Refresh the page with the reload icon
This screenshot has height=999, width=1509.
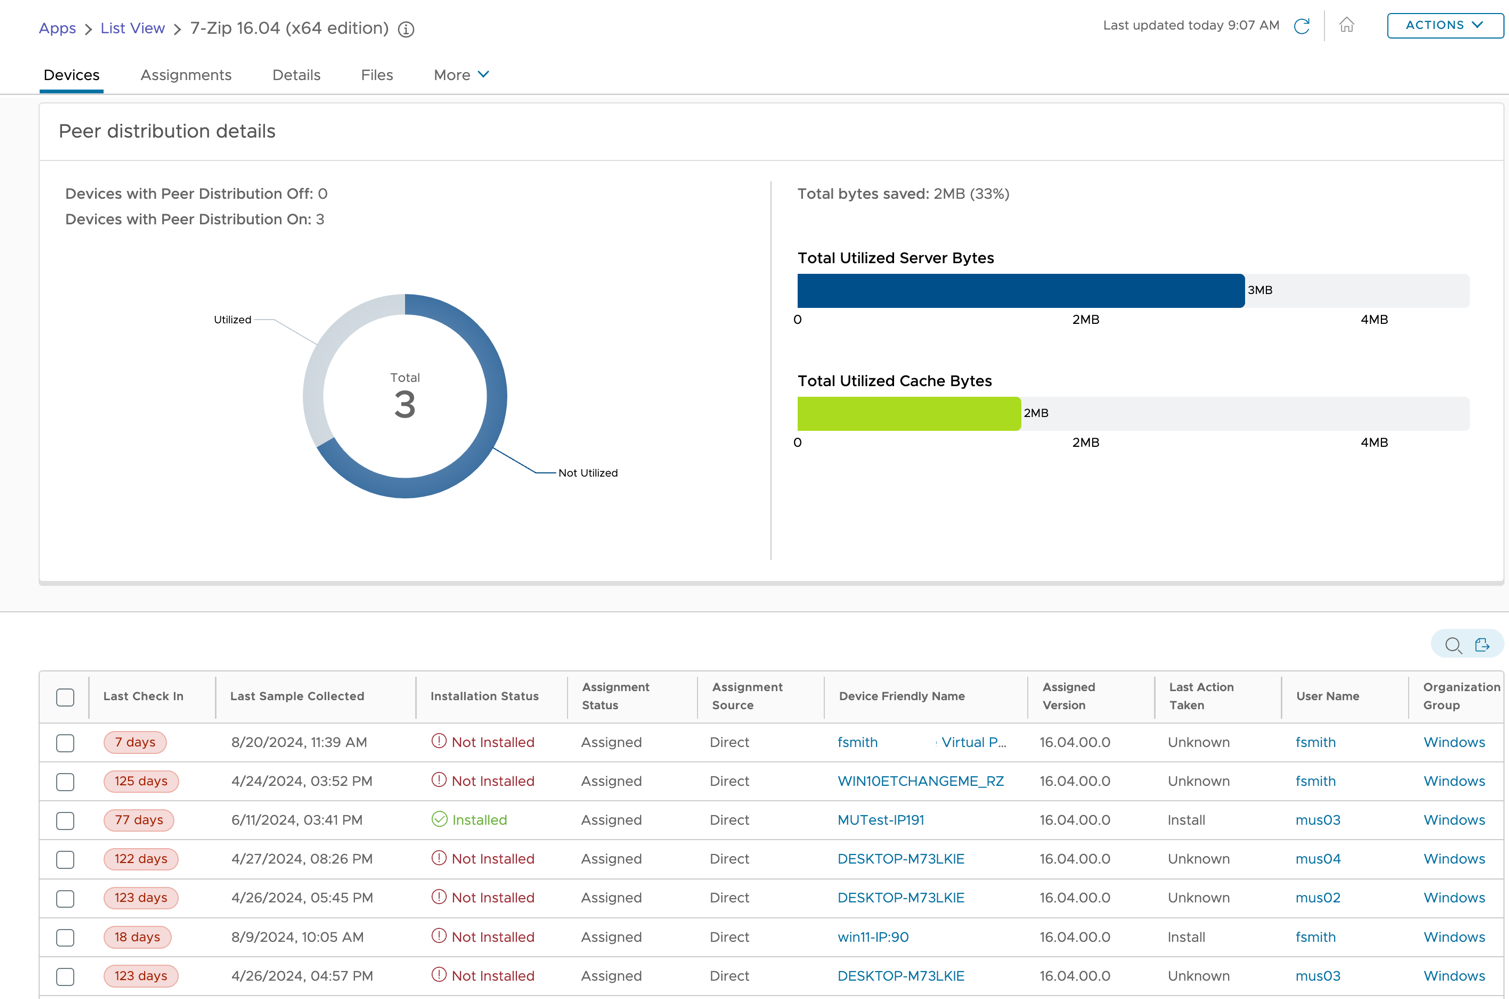(x=1301, y=26)
